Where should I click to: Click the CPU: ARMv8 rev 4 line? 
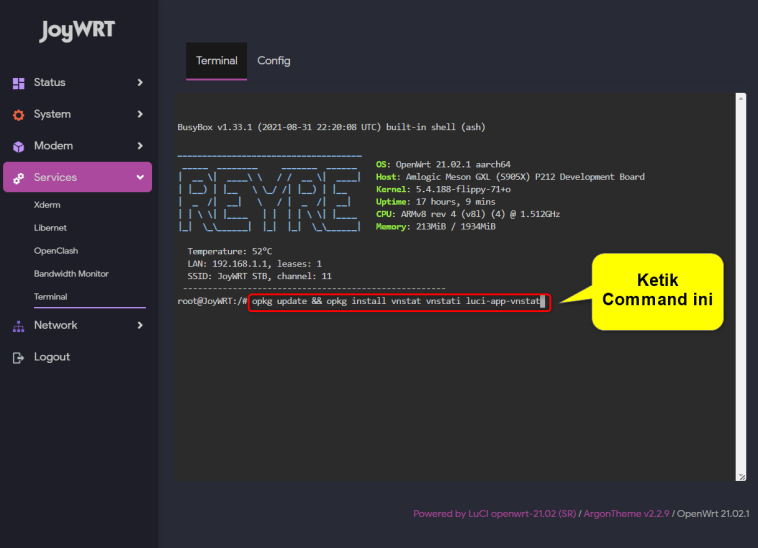pyautogui.click(x=468, y=214)
